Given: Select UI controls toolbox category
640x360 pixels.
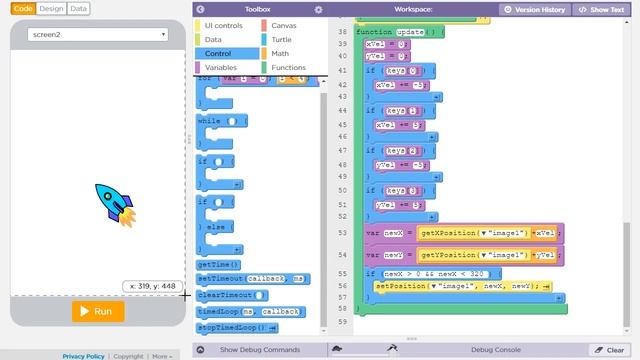Looking at the screenshot, I should [x=227, y=25].
